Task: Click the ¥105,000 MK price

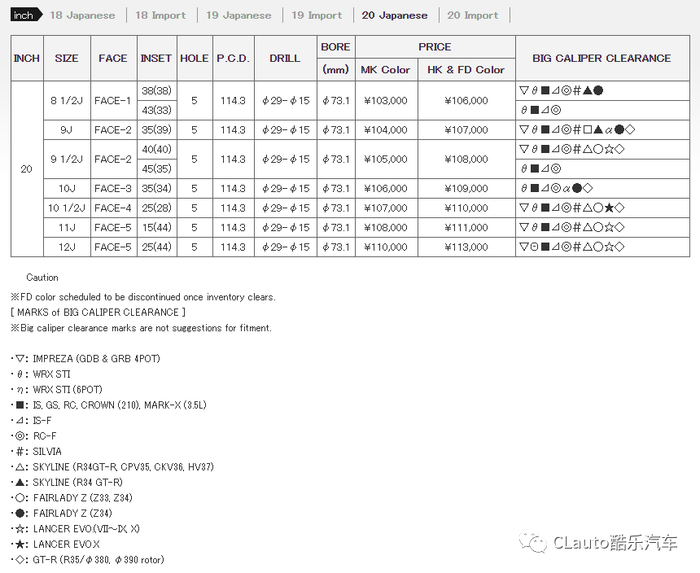Action: 386,159
